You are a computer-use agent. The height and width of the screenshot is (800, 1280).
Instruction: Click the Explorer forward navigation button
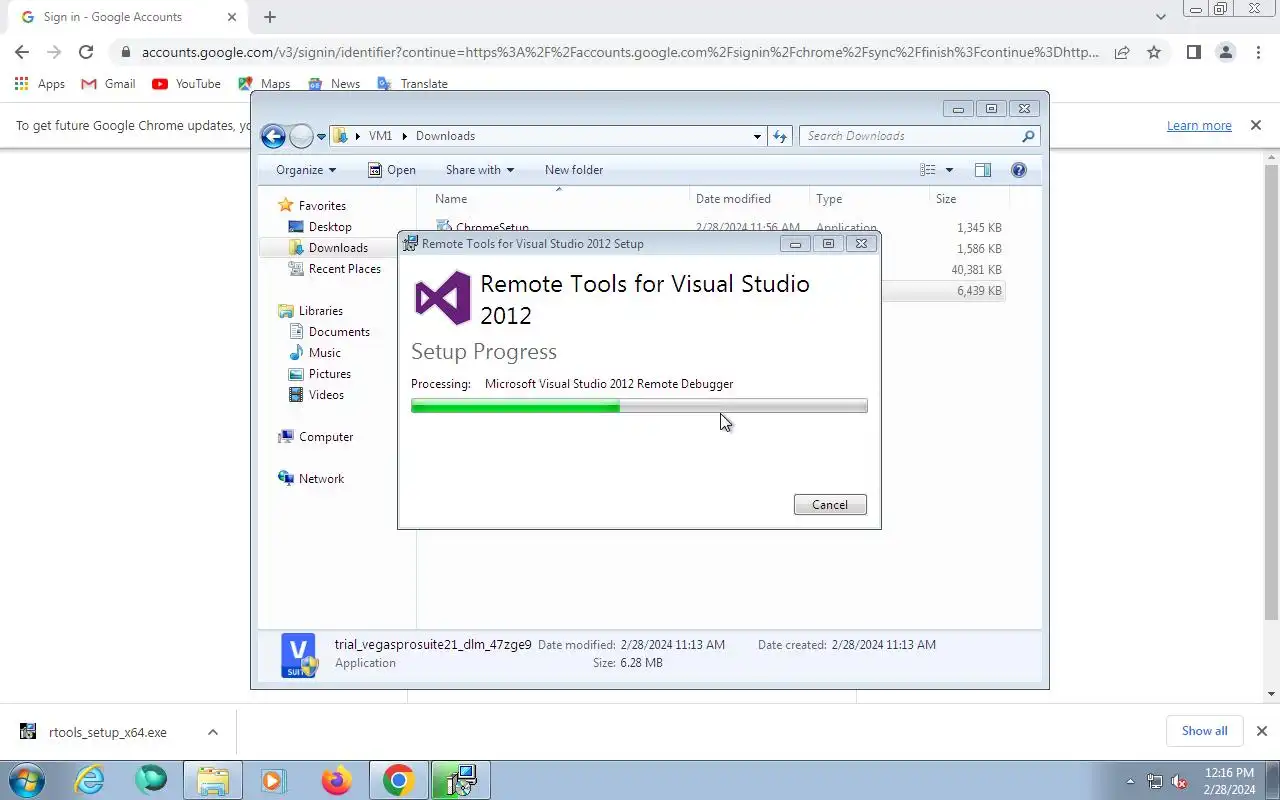(x=301, y=136)
